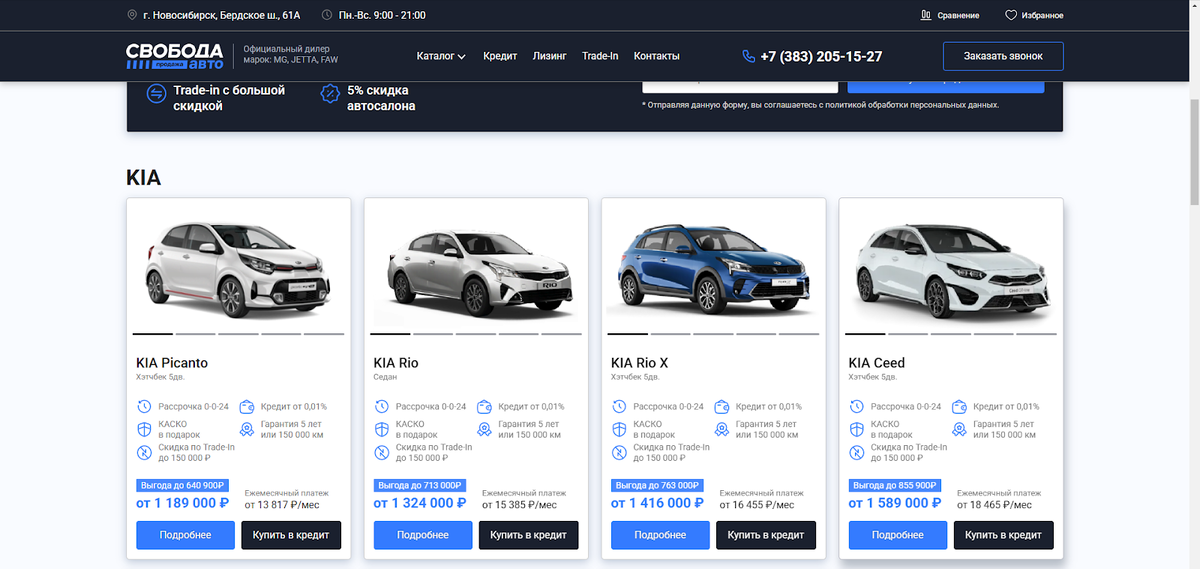1200x569 pixels.
Task: Call the phone number +7 (383) 205-15-27
Action: pyautogui.click(x=820, y=56)
